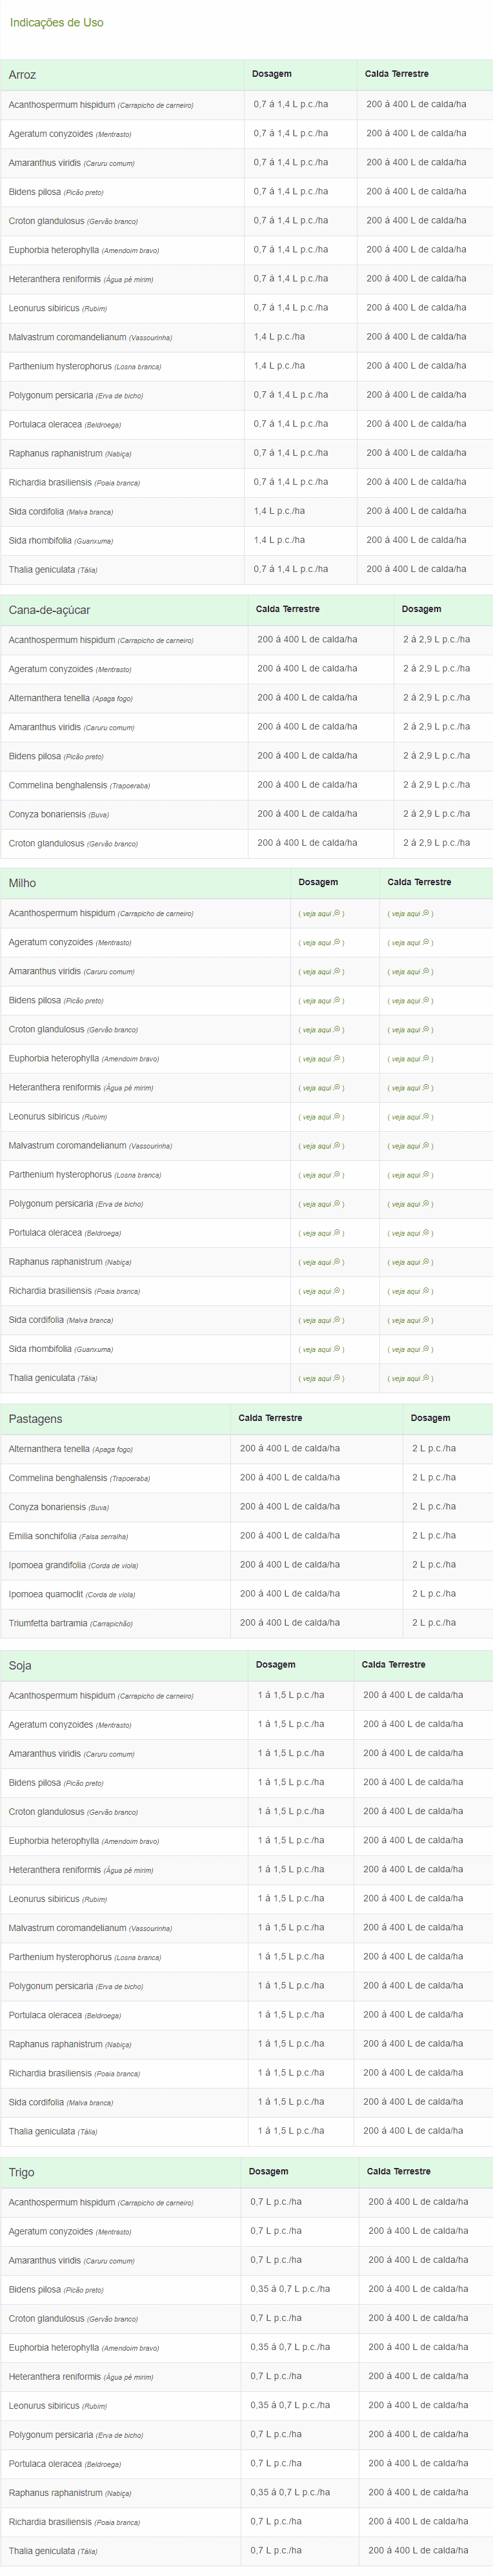This screenshot has width=493, height=2576.
Task: Click the Calda Terrestre column header in Cana-de-açúcar table
Action: click(x=287, y=609)
